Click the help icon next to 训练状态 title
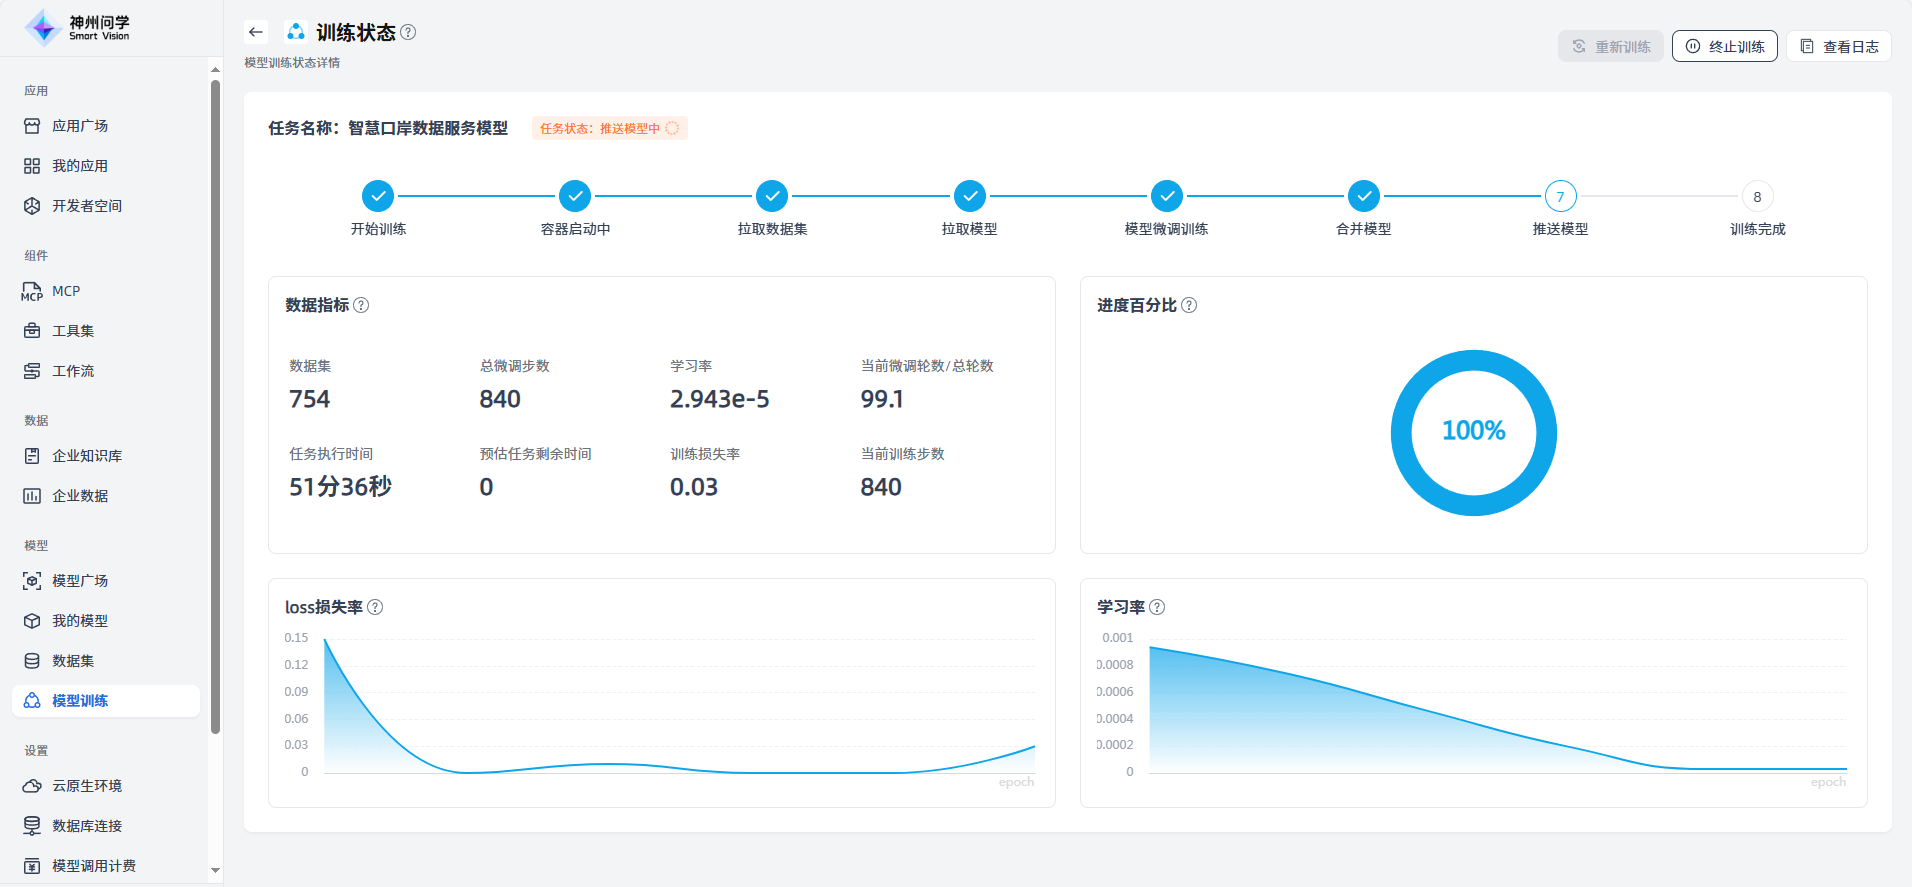This screenshot has width=1912, height=887. tap(408, 32)
